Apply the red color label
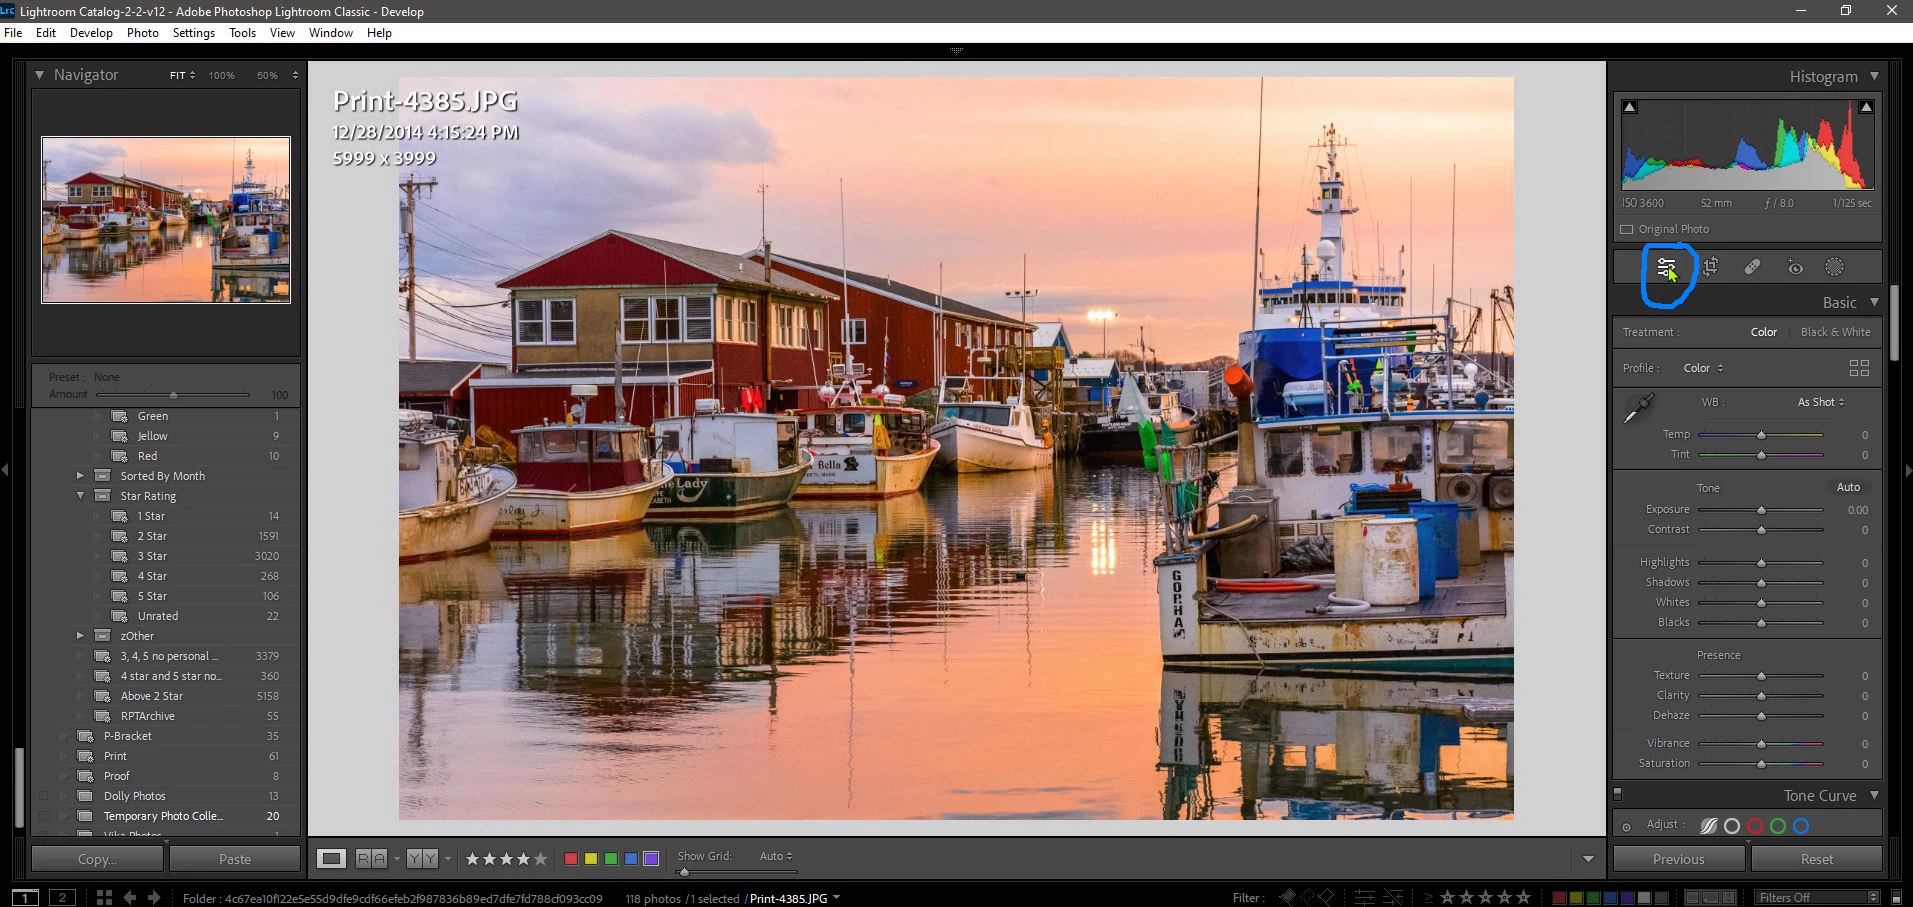1913x907 pixels. [571, 858]
